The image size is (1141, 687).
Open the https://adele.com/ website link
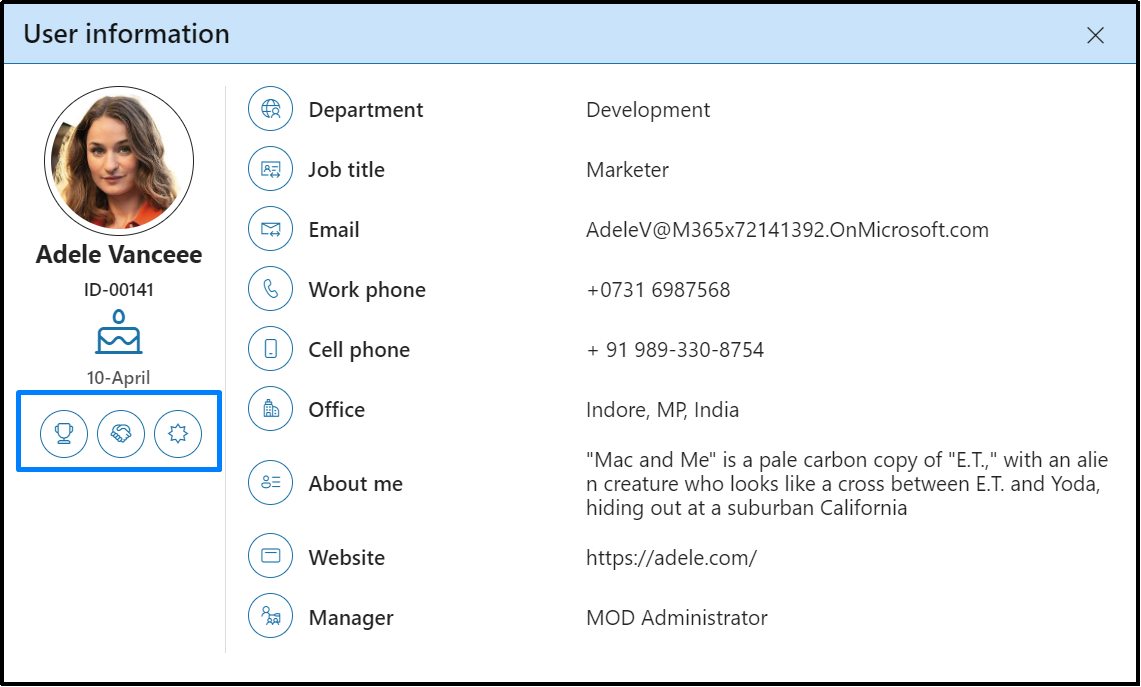(671, 557)
